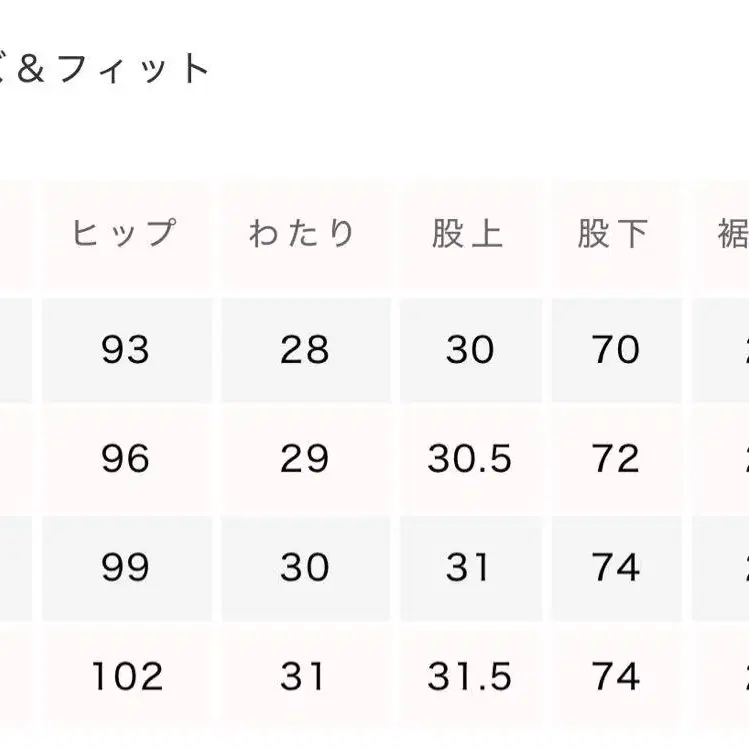
Task: Select the 股上 value 30.5 cell
Action: coord(469,459)
